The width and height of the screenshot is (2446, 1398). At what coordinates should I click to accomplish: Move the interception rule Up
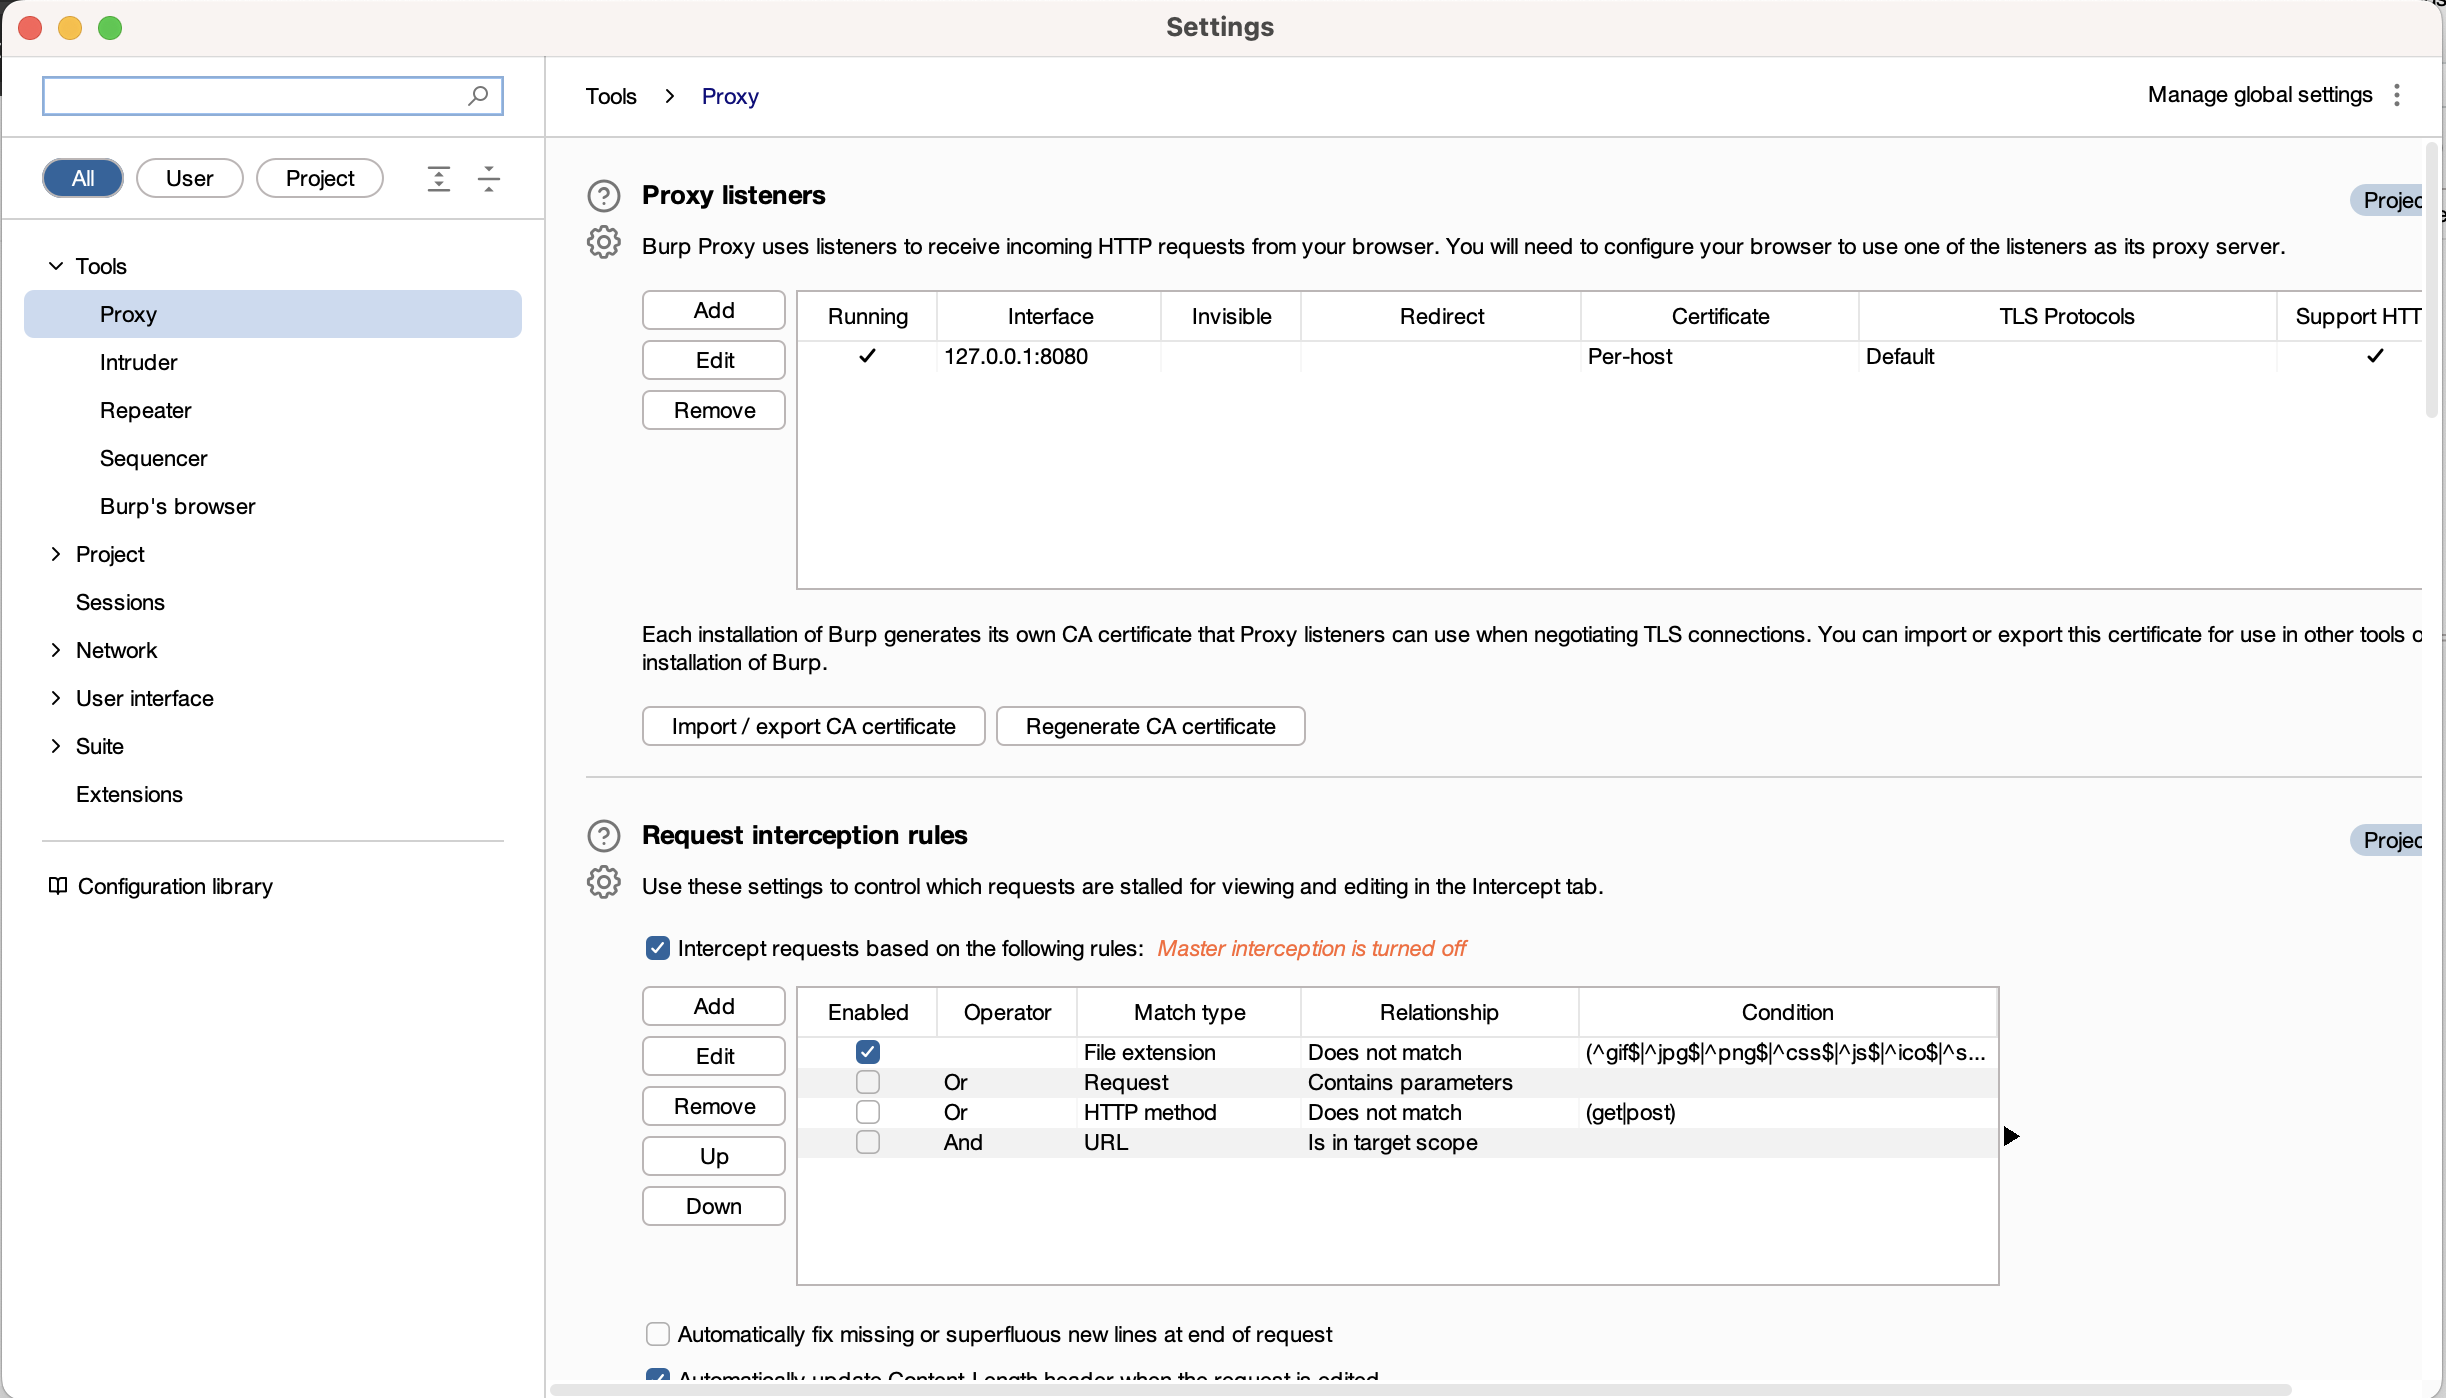tap(714, 1156)
